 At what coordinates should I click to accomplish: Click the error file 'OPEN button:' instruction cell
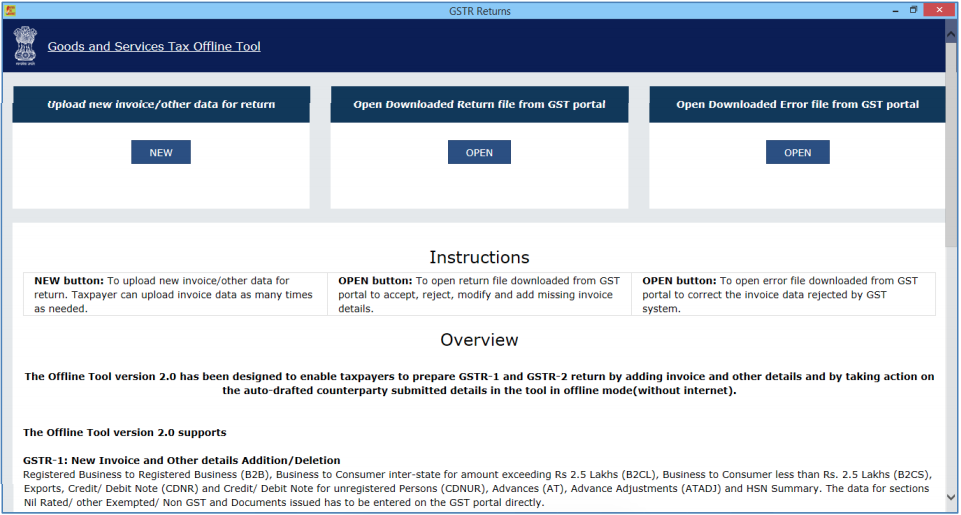(783, 294)
